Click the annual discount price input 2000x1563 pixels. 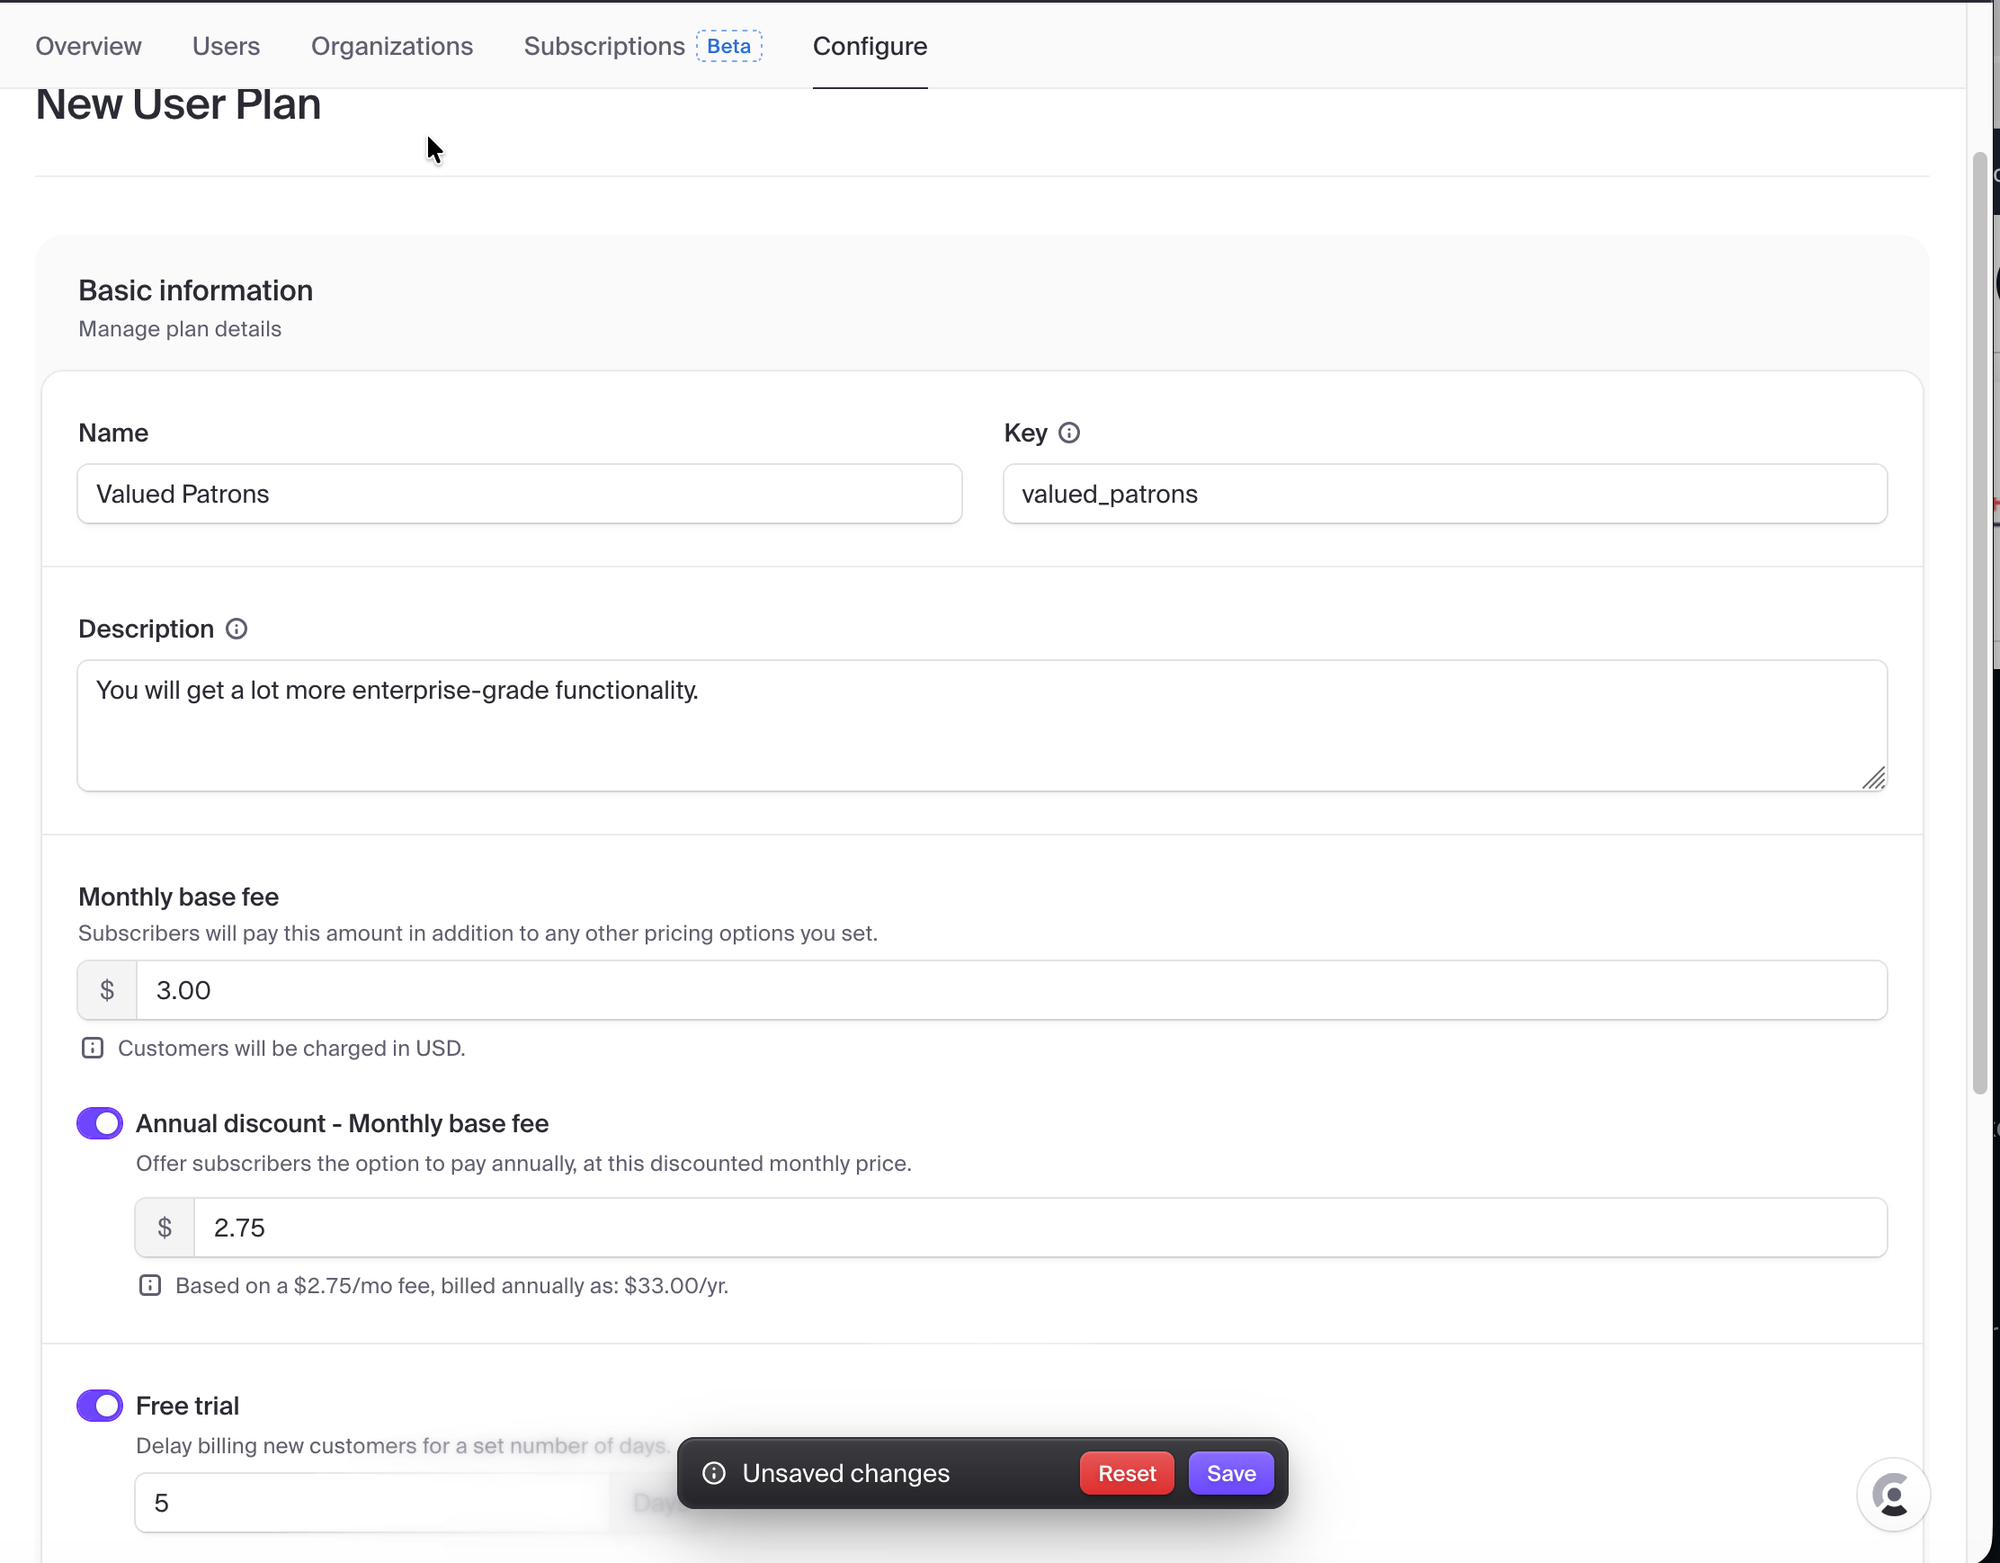coord(1039,1228)
